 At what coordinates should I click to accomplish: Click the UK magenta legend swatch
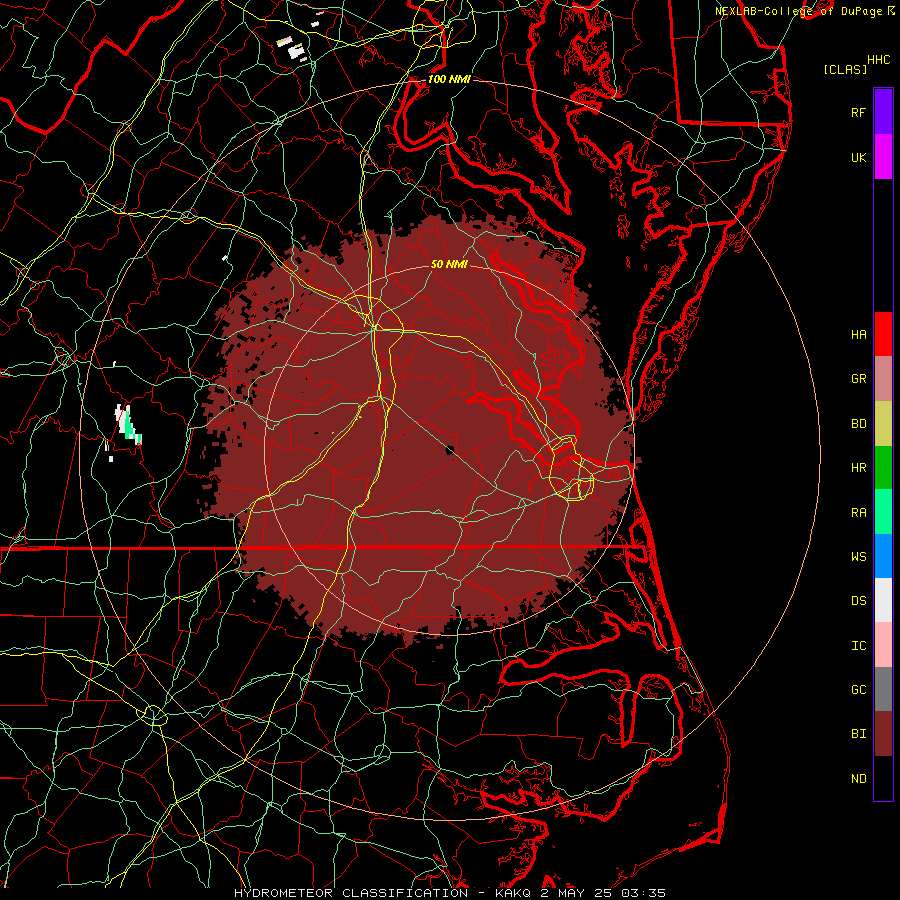pyautogui.click(x=883, y=157)
